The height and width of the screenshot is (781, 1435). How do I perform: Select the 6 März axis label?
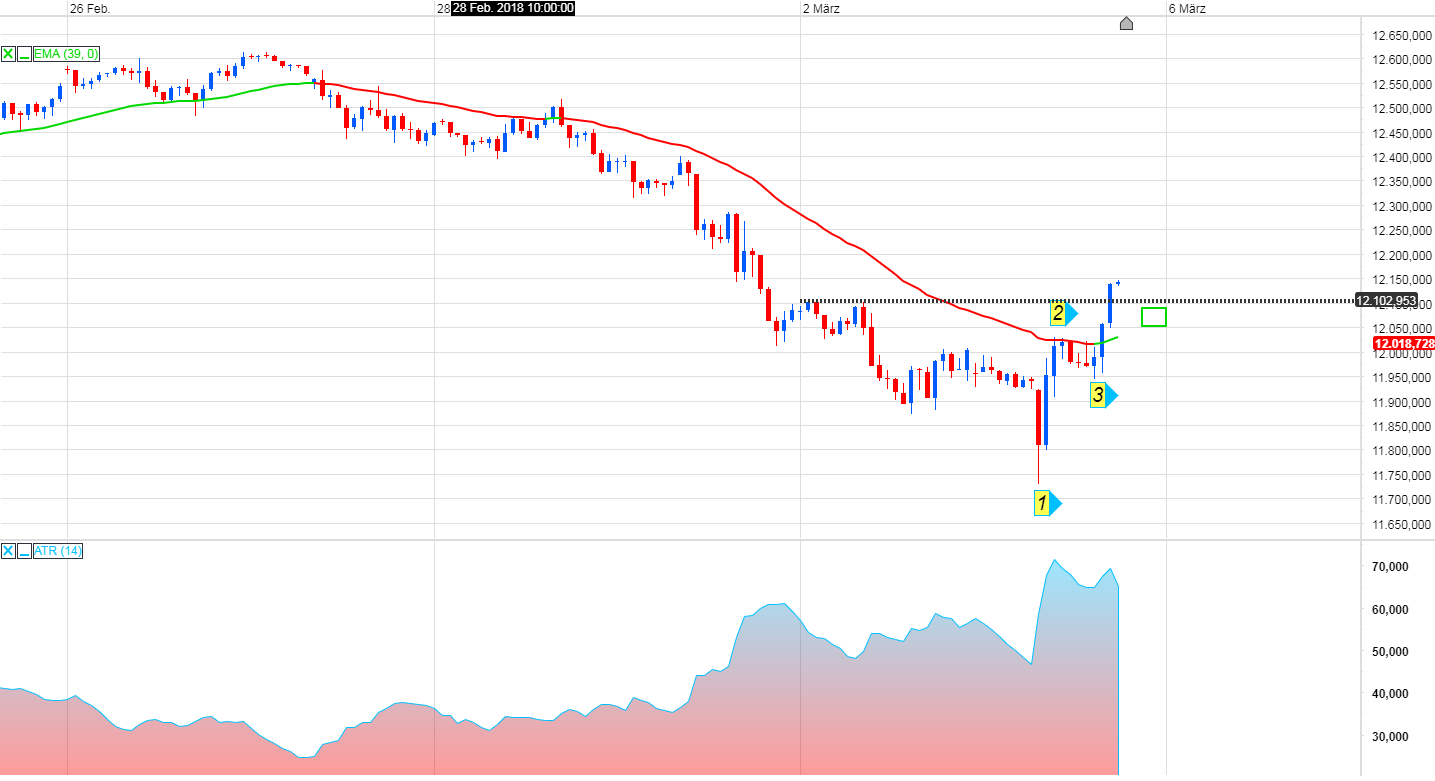1186,8
